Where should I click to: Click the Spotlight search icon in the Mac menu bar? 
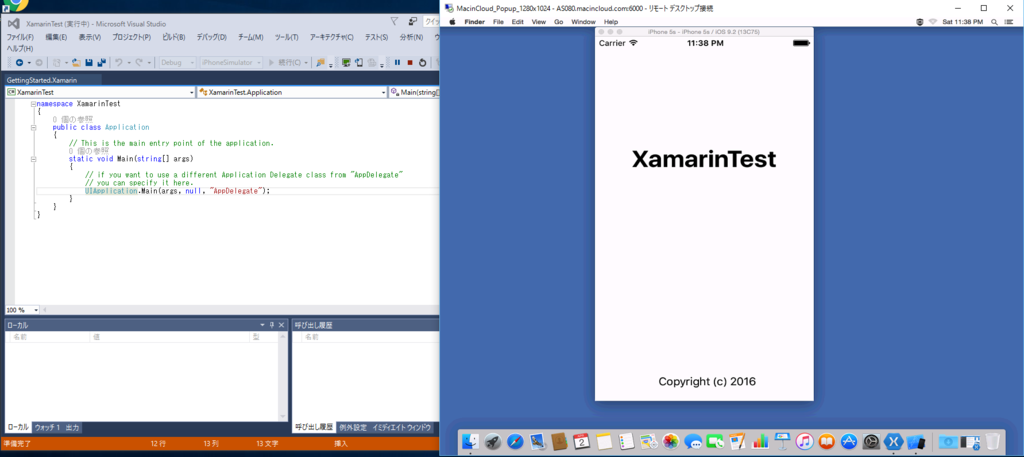tap(994, 22)
